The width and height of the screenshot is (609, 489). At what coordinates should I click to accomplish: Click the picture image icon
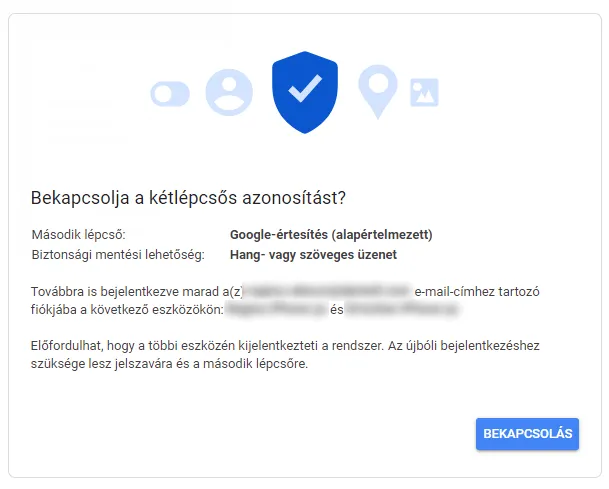pos(425,92)
